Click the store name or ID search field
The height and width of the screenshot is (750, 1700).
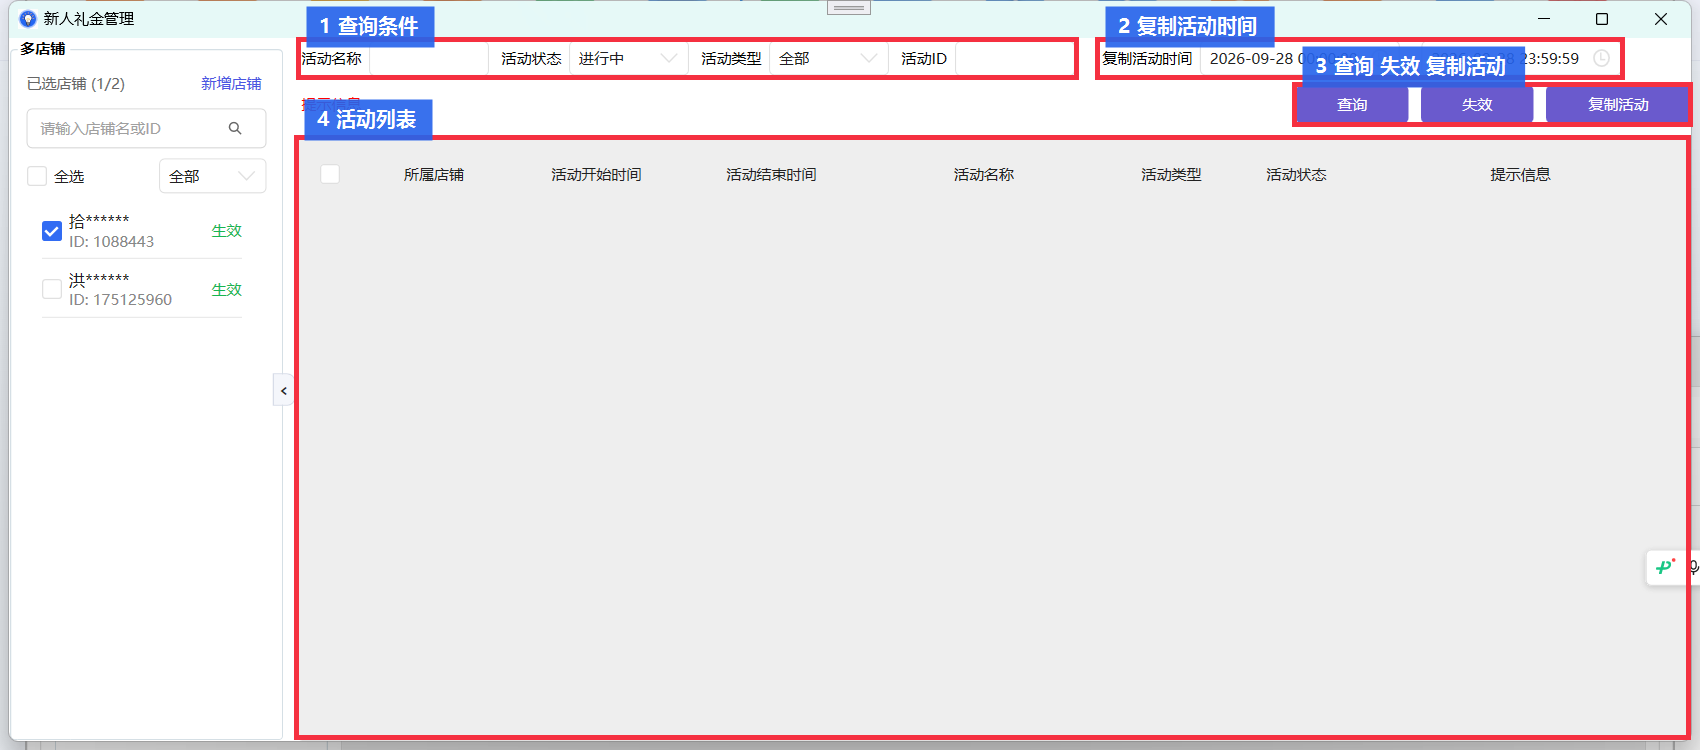pyautogui.click(x=146, y=128)
